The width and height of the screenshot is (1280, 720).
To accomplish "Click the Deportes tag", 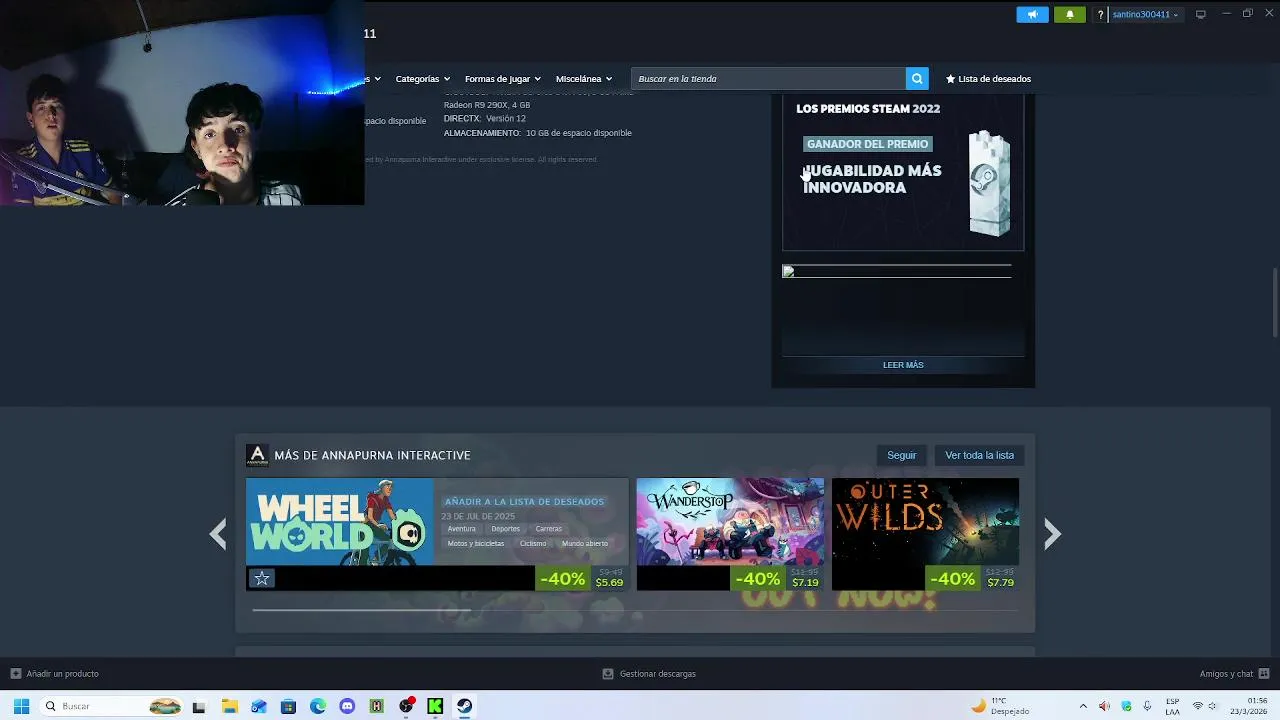I will (505, 529).
